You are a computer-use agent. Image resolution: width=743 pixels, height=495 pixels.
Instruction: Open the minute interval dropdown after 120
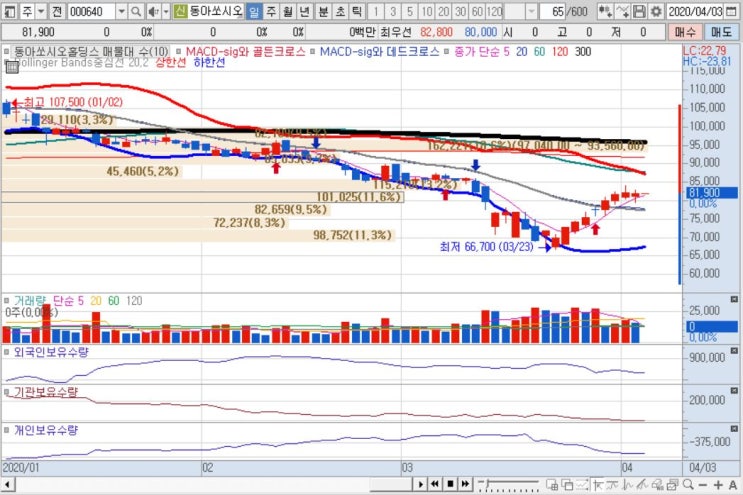[532, 11]
